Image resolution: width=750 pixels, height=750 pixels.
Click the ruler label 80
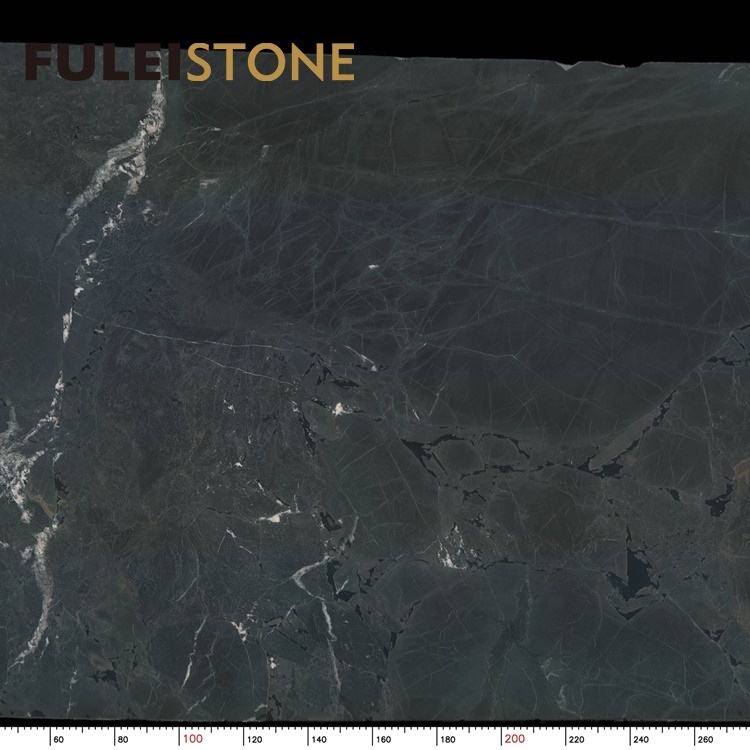[x=123, y=740]
